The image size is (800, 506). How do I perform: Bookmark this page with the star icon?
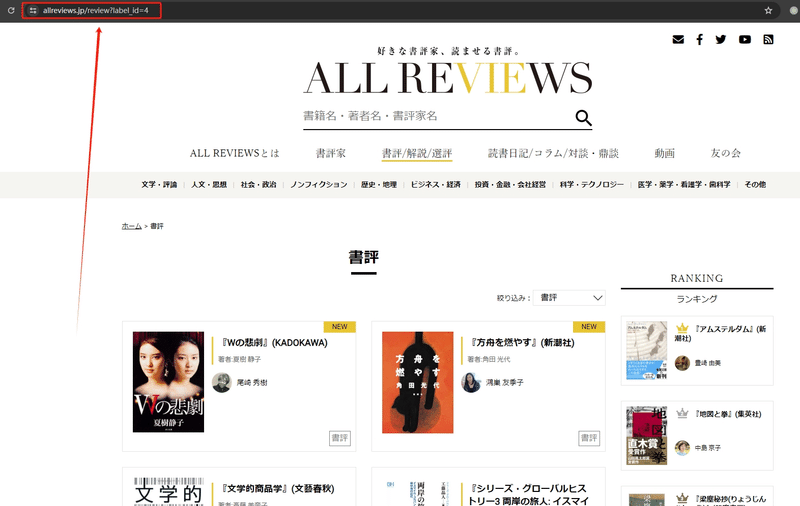tap(768, 10)
